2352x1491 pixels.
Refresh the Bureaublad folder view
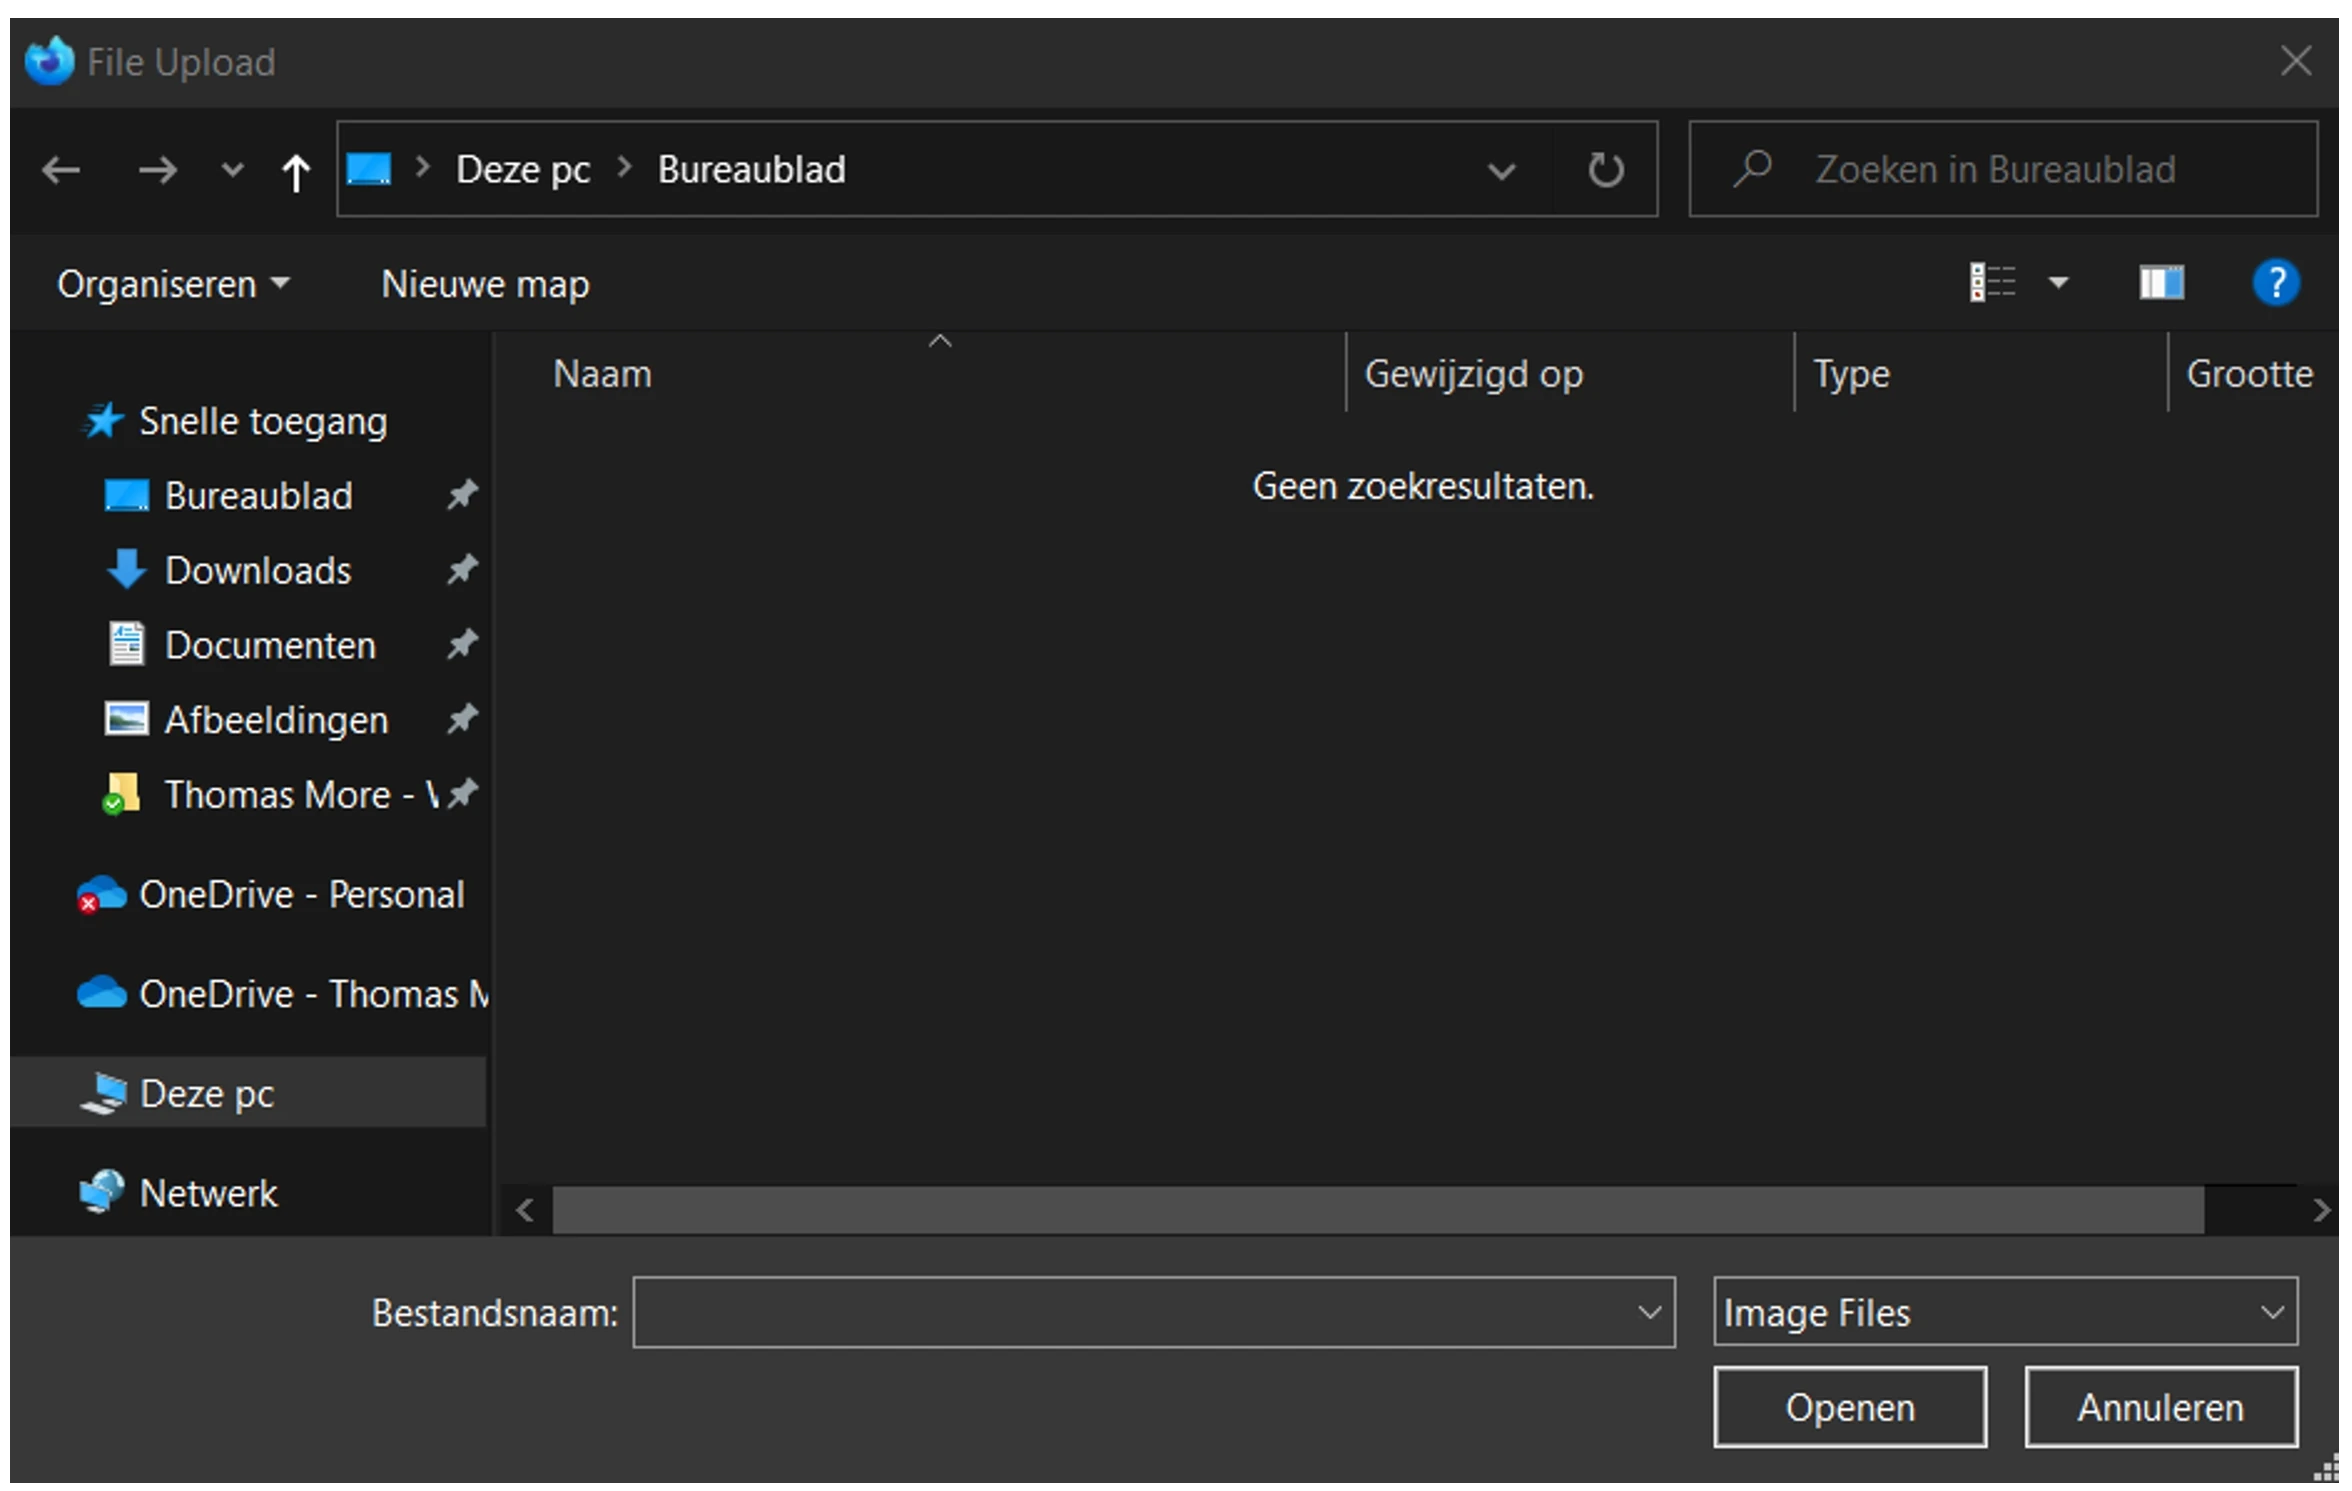[1606, 169]
